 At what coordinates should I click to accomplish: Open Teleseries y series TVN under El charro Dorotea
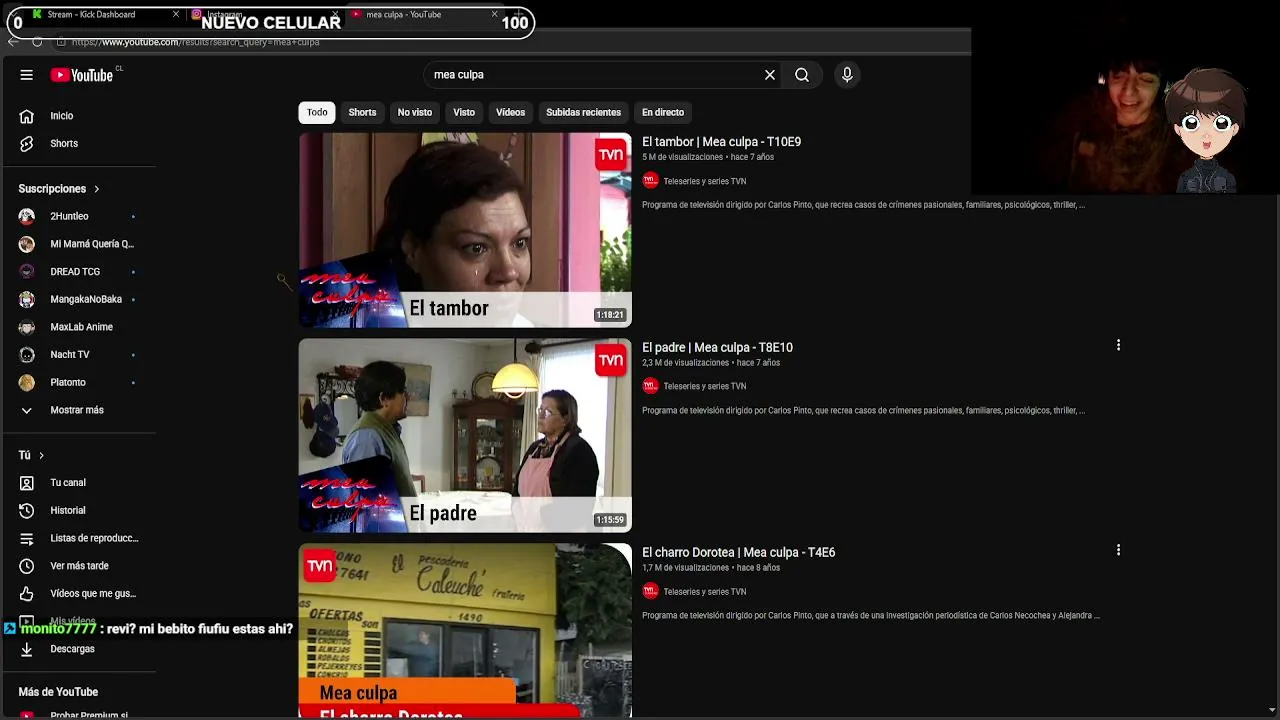(705, 591)
